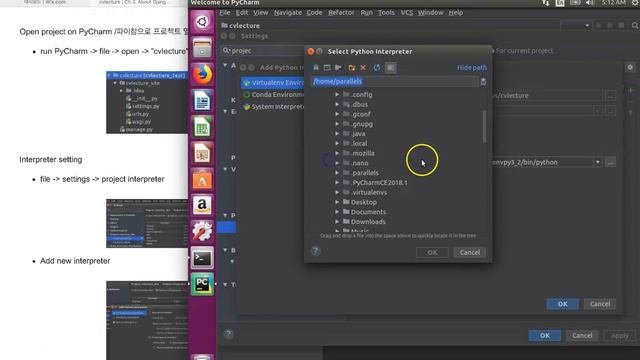Viewport: 640px width, 360px height.
Task: Open the Tools menu
Action: coord(386,13)
